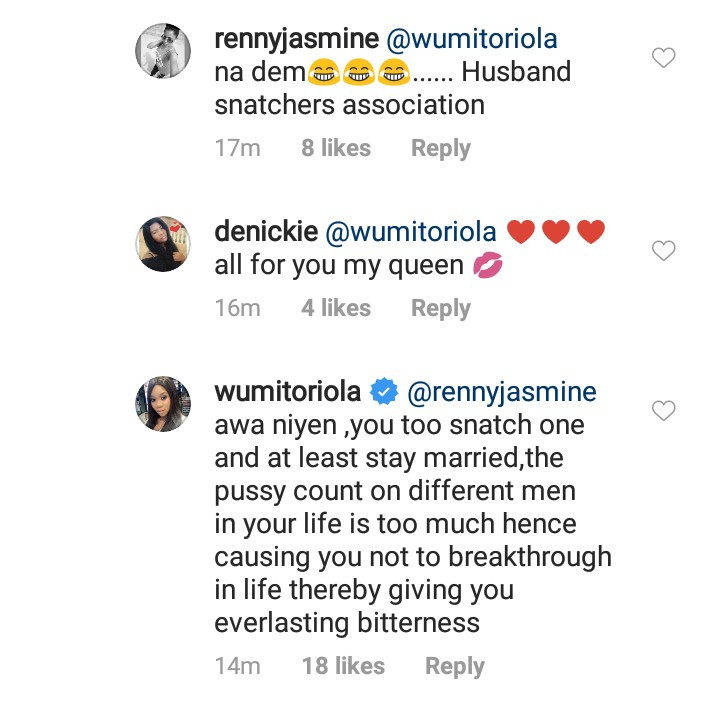Tap @wumitoriola mention in denickie's comment
The image size is (720, 708).
pos(411,232)
